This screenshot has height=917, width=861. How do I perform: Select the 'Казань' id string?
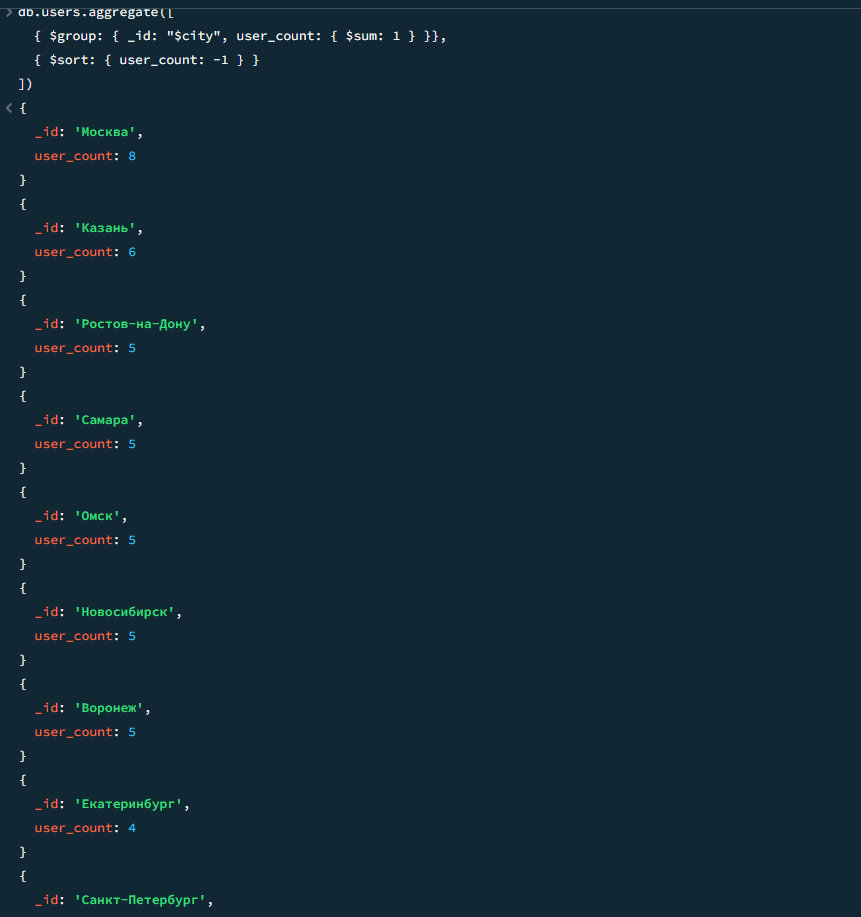coord(105,228)
